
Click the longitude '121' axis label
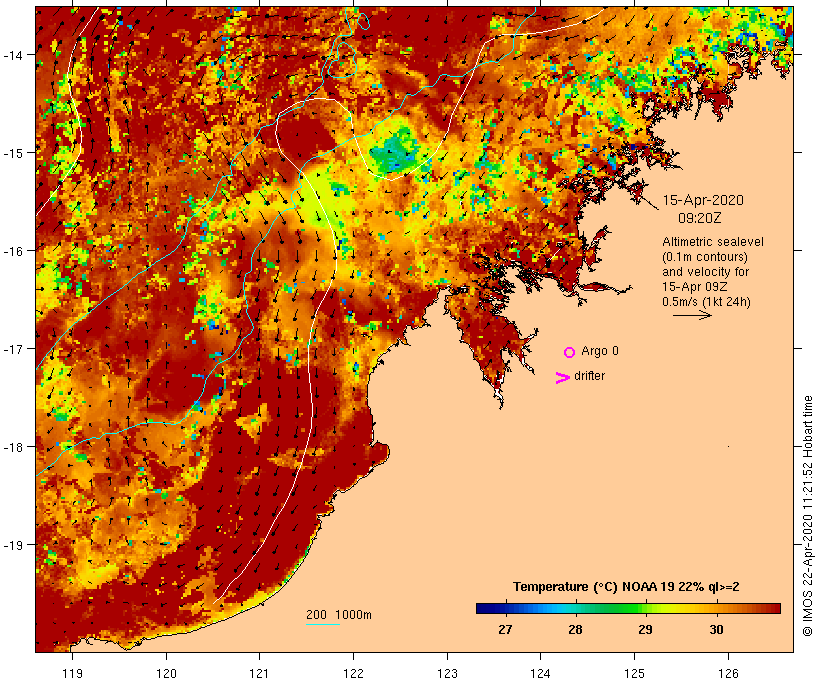click(259, 673)
